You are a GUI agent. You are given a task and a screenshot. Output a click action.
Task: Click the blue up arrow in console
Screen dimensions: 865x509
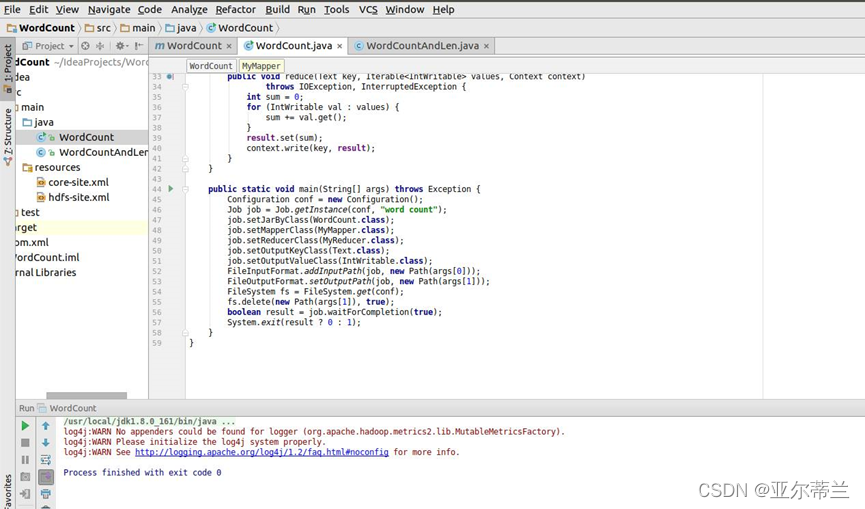point(46,426)
